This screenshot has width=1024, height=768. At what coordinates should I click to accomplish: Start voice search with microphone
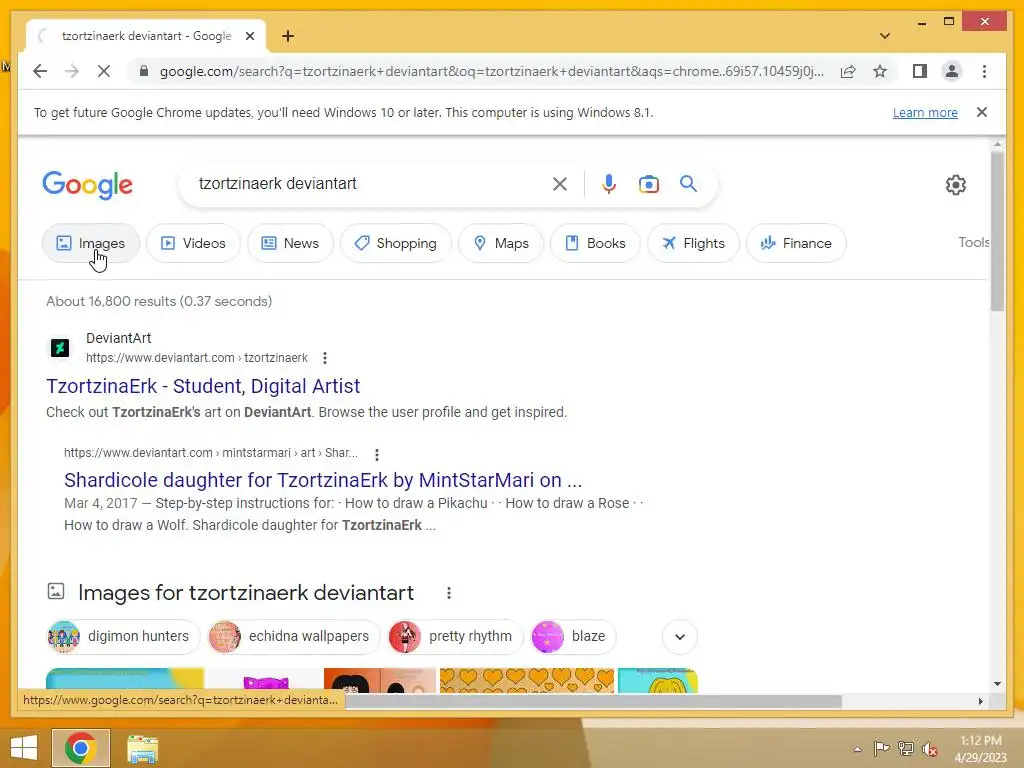[x=609, y=184]
